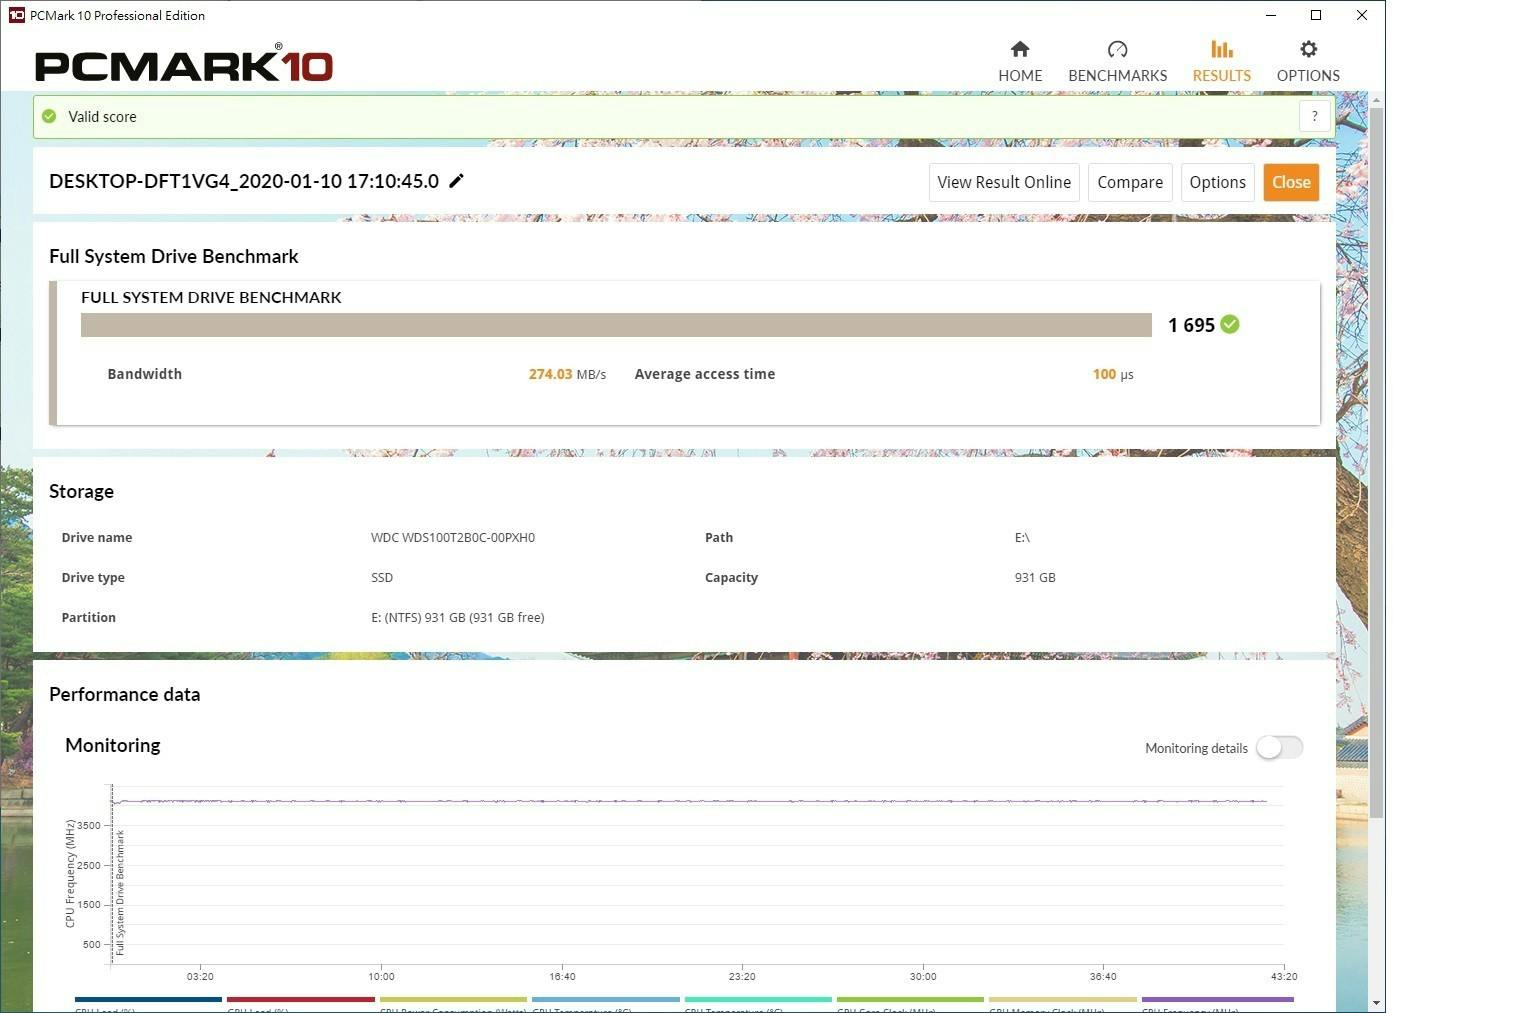Click the green check beside score 1 695
1536x1013 pixels.
tap(1230, 324)
